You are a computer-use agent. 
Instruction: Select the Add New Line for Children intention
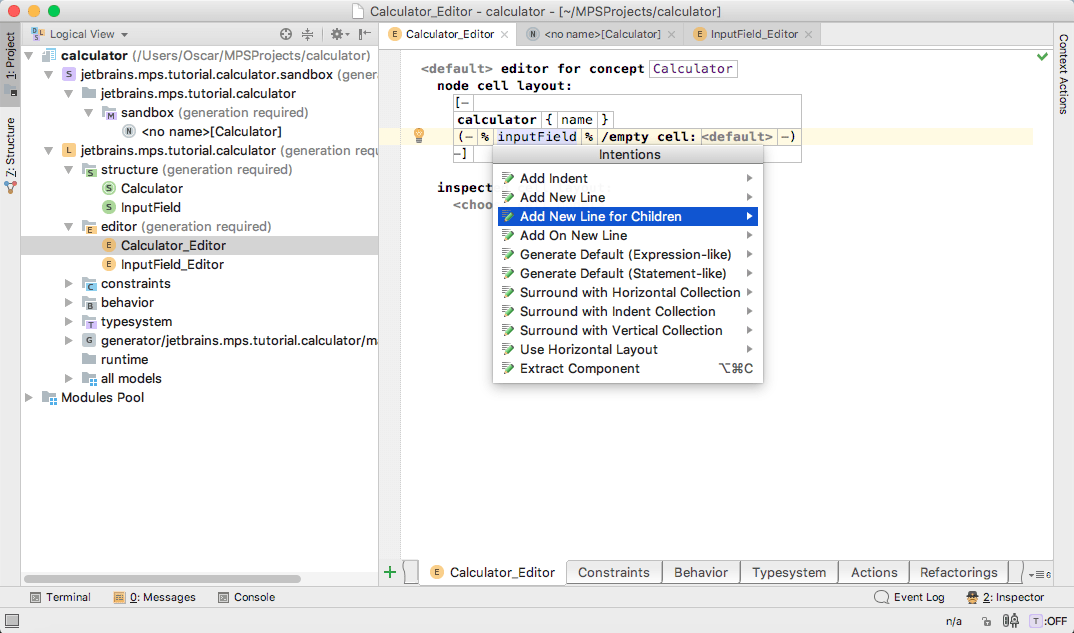point(600,216)
